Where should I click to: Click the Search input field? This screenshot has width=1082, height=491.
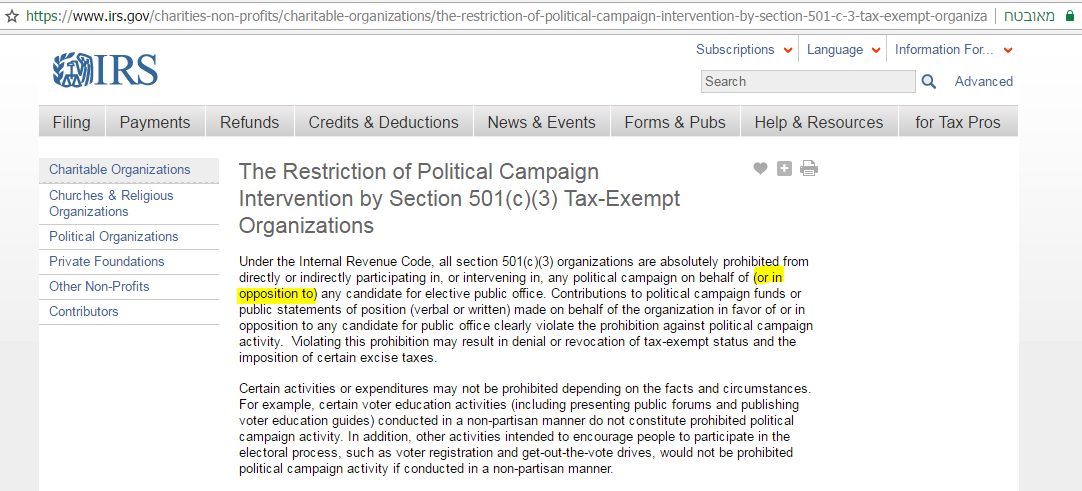(x=808, y=82)
